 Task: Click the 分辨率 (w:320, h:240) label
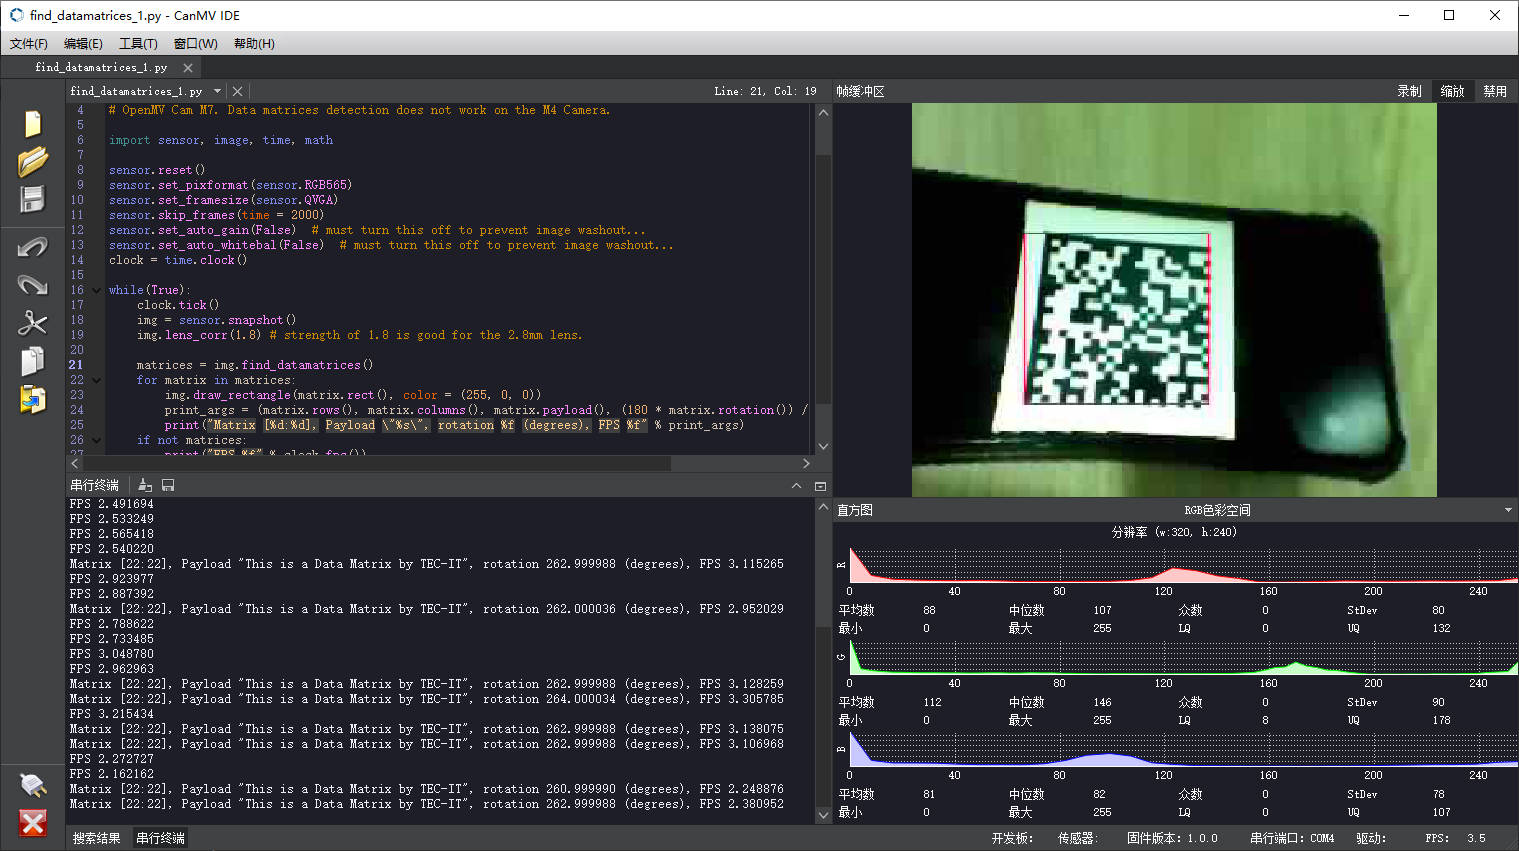[x=1174, y=532]
